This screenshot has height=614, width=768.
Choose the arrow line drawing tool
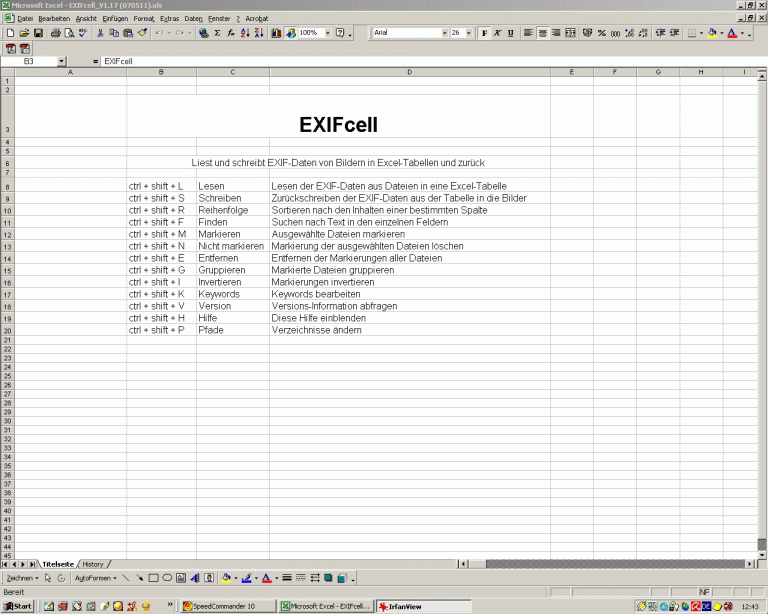point(140,578)
